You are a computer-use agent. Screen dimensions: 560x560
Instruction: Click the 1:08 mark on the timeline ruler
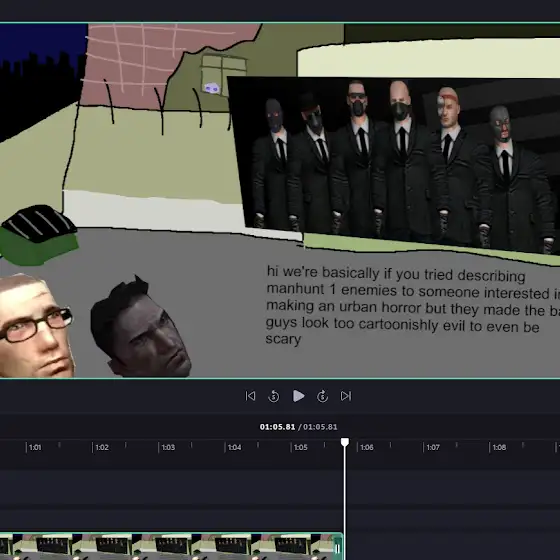pyautogui.click(x=499, y=447)
